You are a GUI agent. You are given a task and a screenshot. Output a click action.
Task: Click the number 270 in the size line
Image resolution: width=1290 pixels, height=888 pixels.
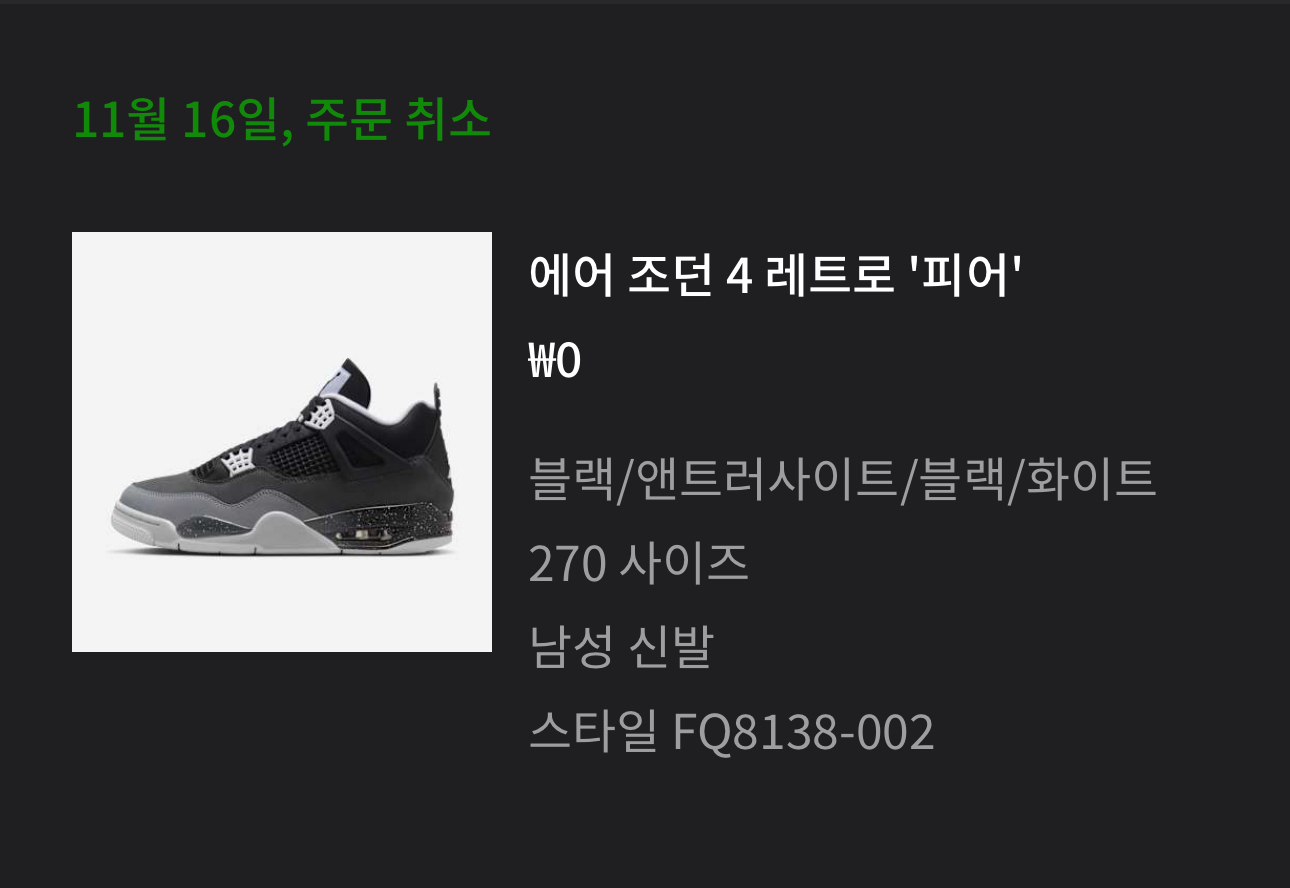click(x=567, y=565)
